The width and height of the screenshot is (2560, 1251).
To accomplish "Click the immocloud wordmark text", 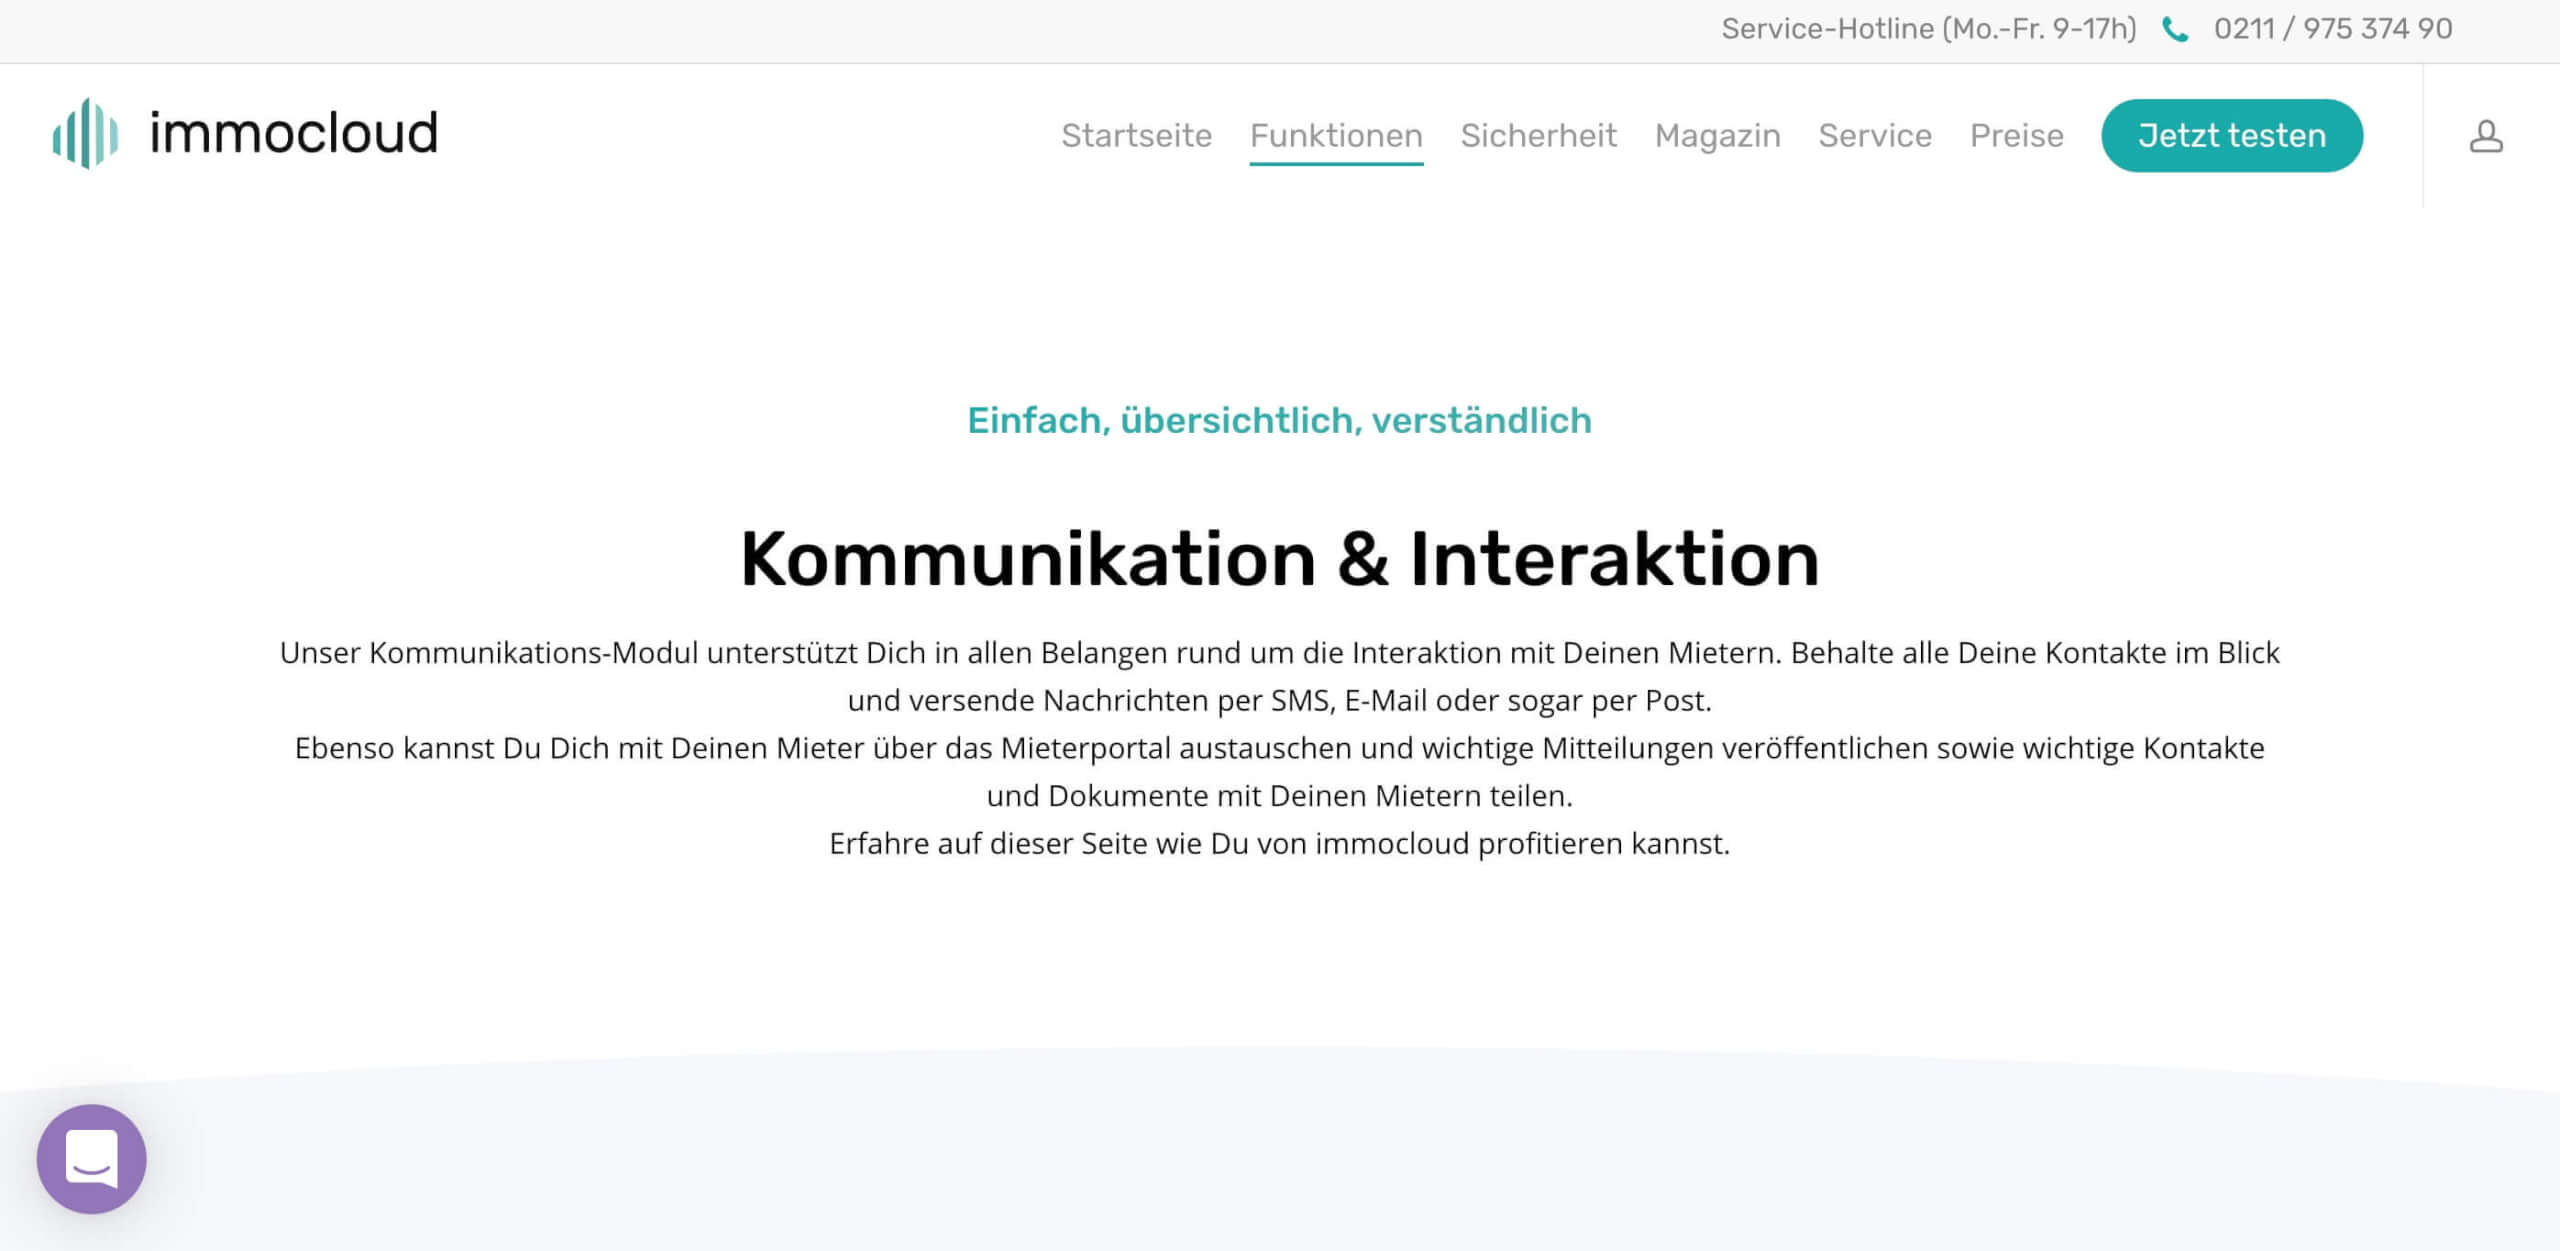I will (294, 133).
